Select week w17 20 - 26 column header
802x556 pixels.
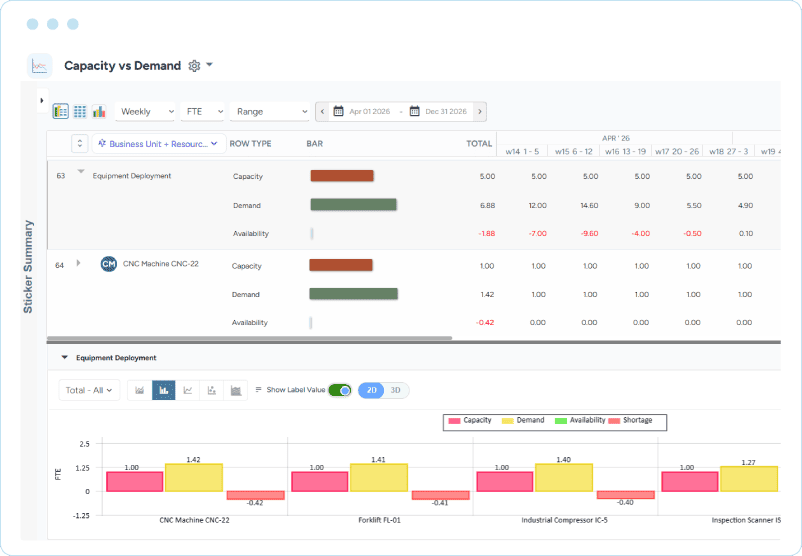(x=677, y=151)
